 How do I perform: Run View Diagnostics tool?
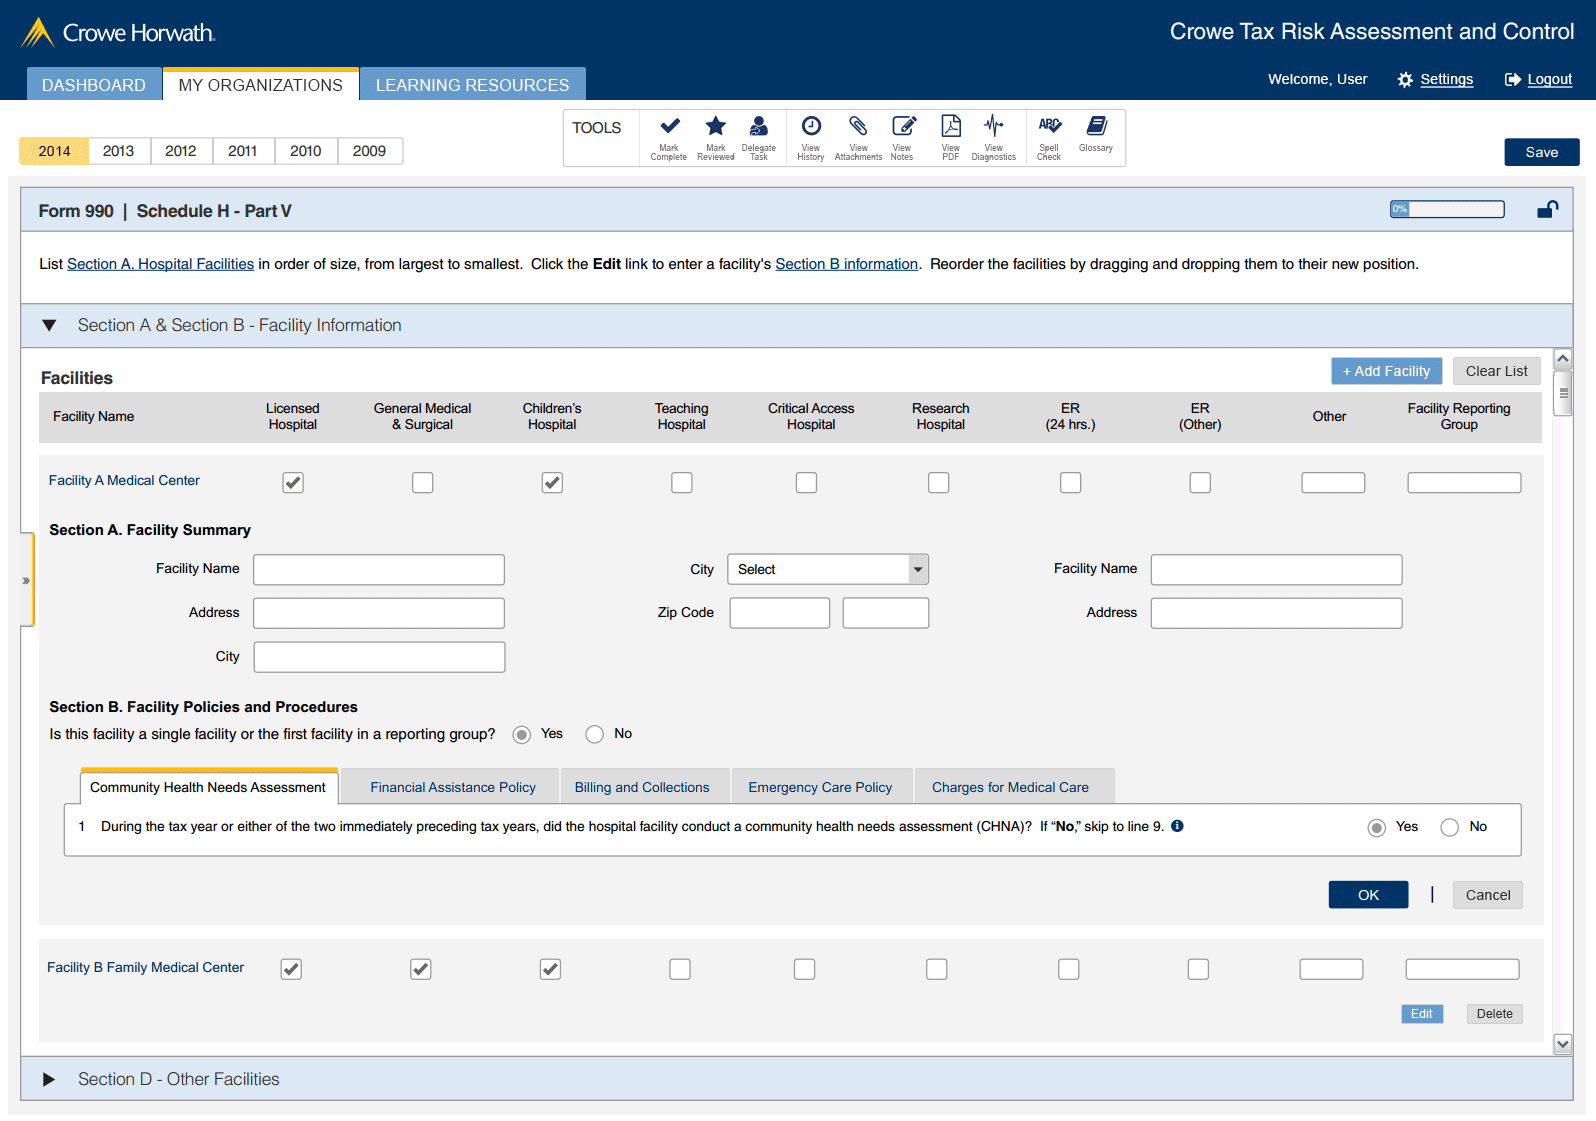point(993,127)
